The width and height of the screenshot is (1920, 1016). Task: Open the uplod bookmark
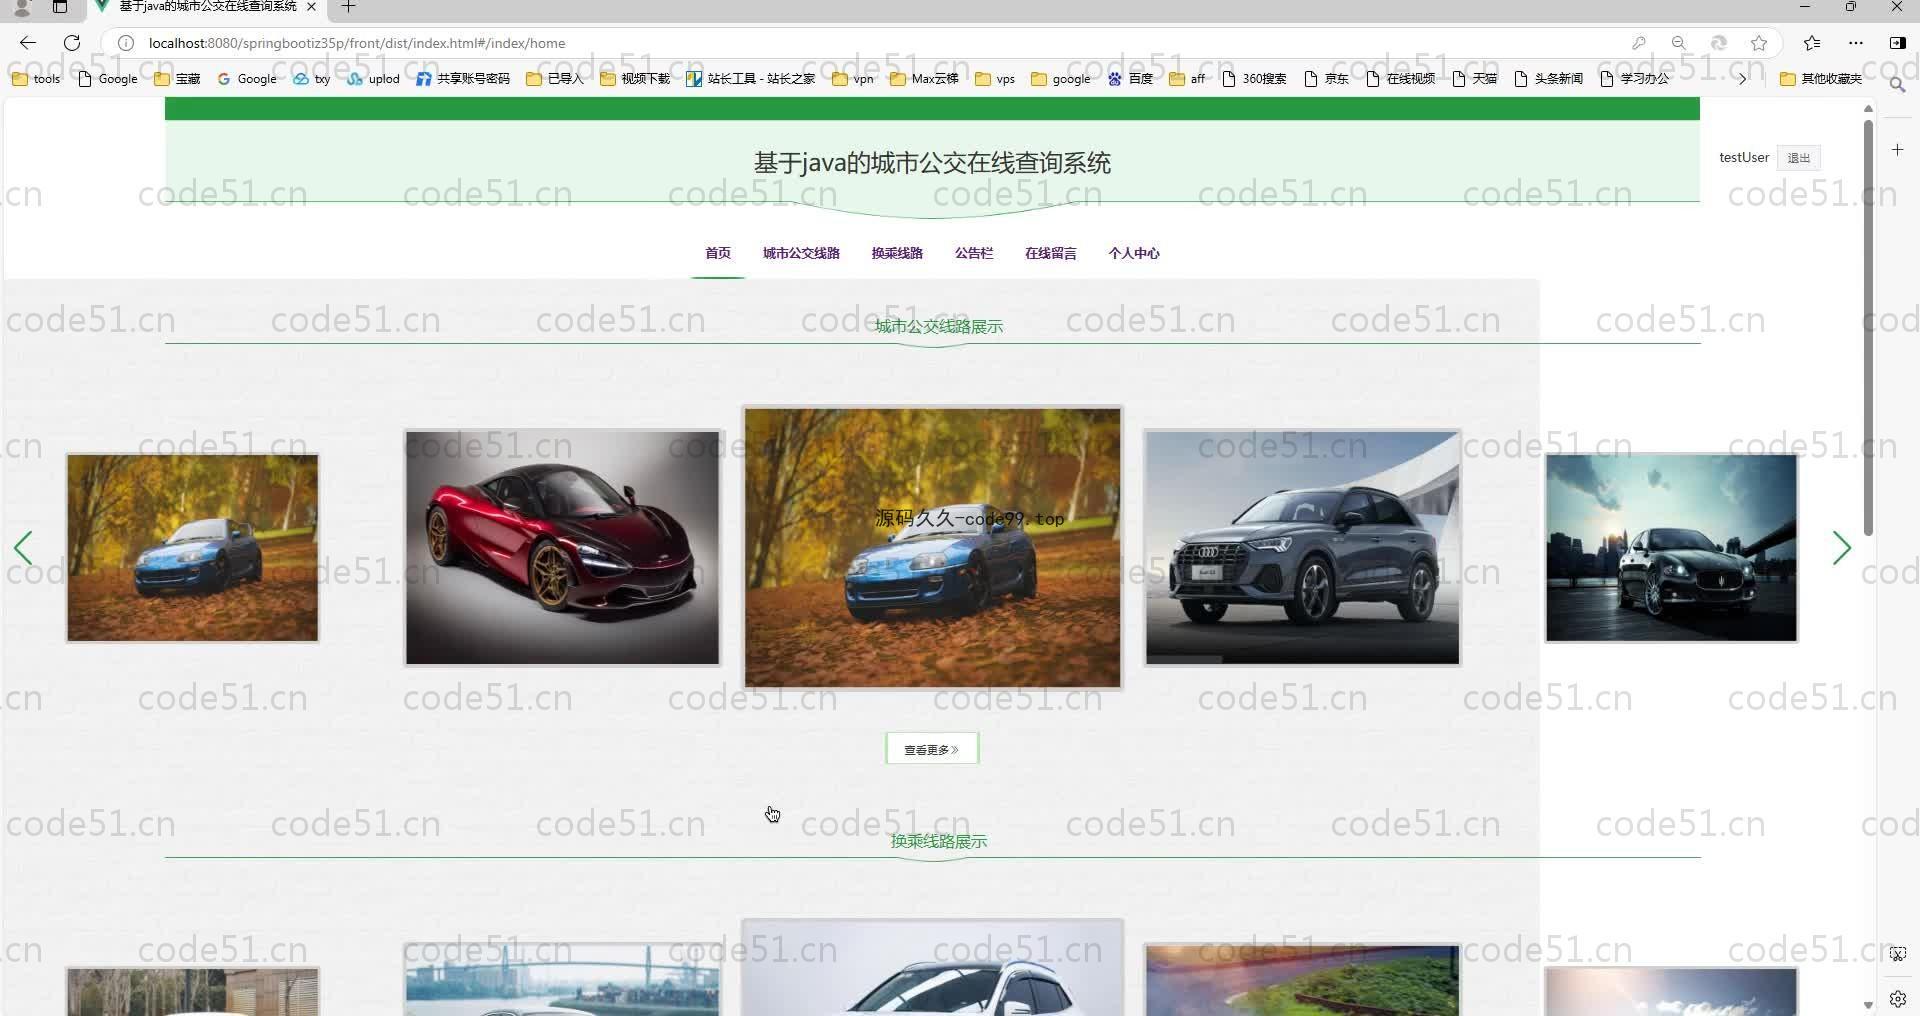point(373,79)
